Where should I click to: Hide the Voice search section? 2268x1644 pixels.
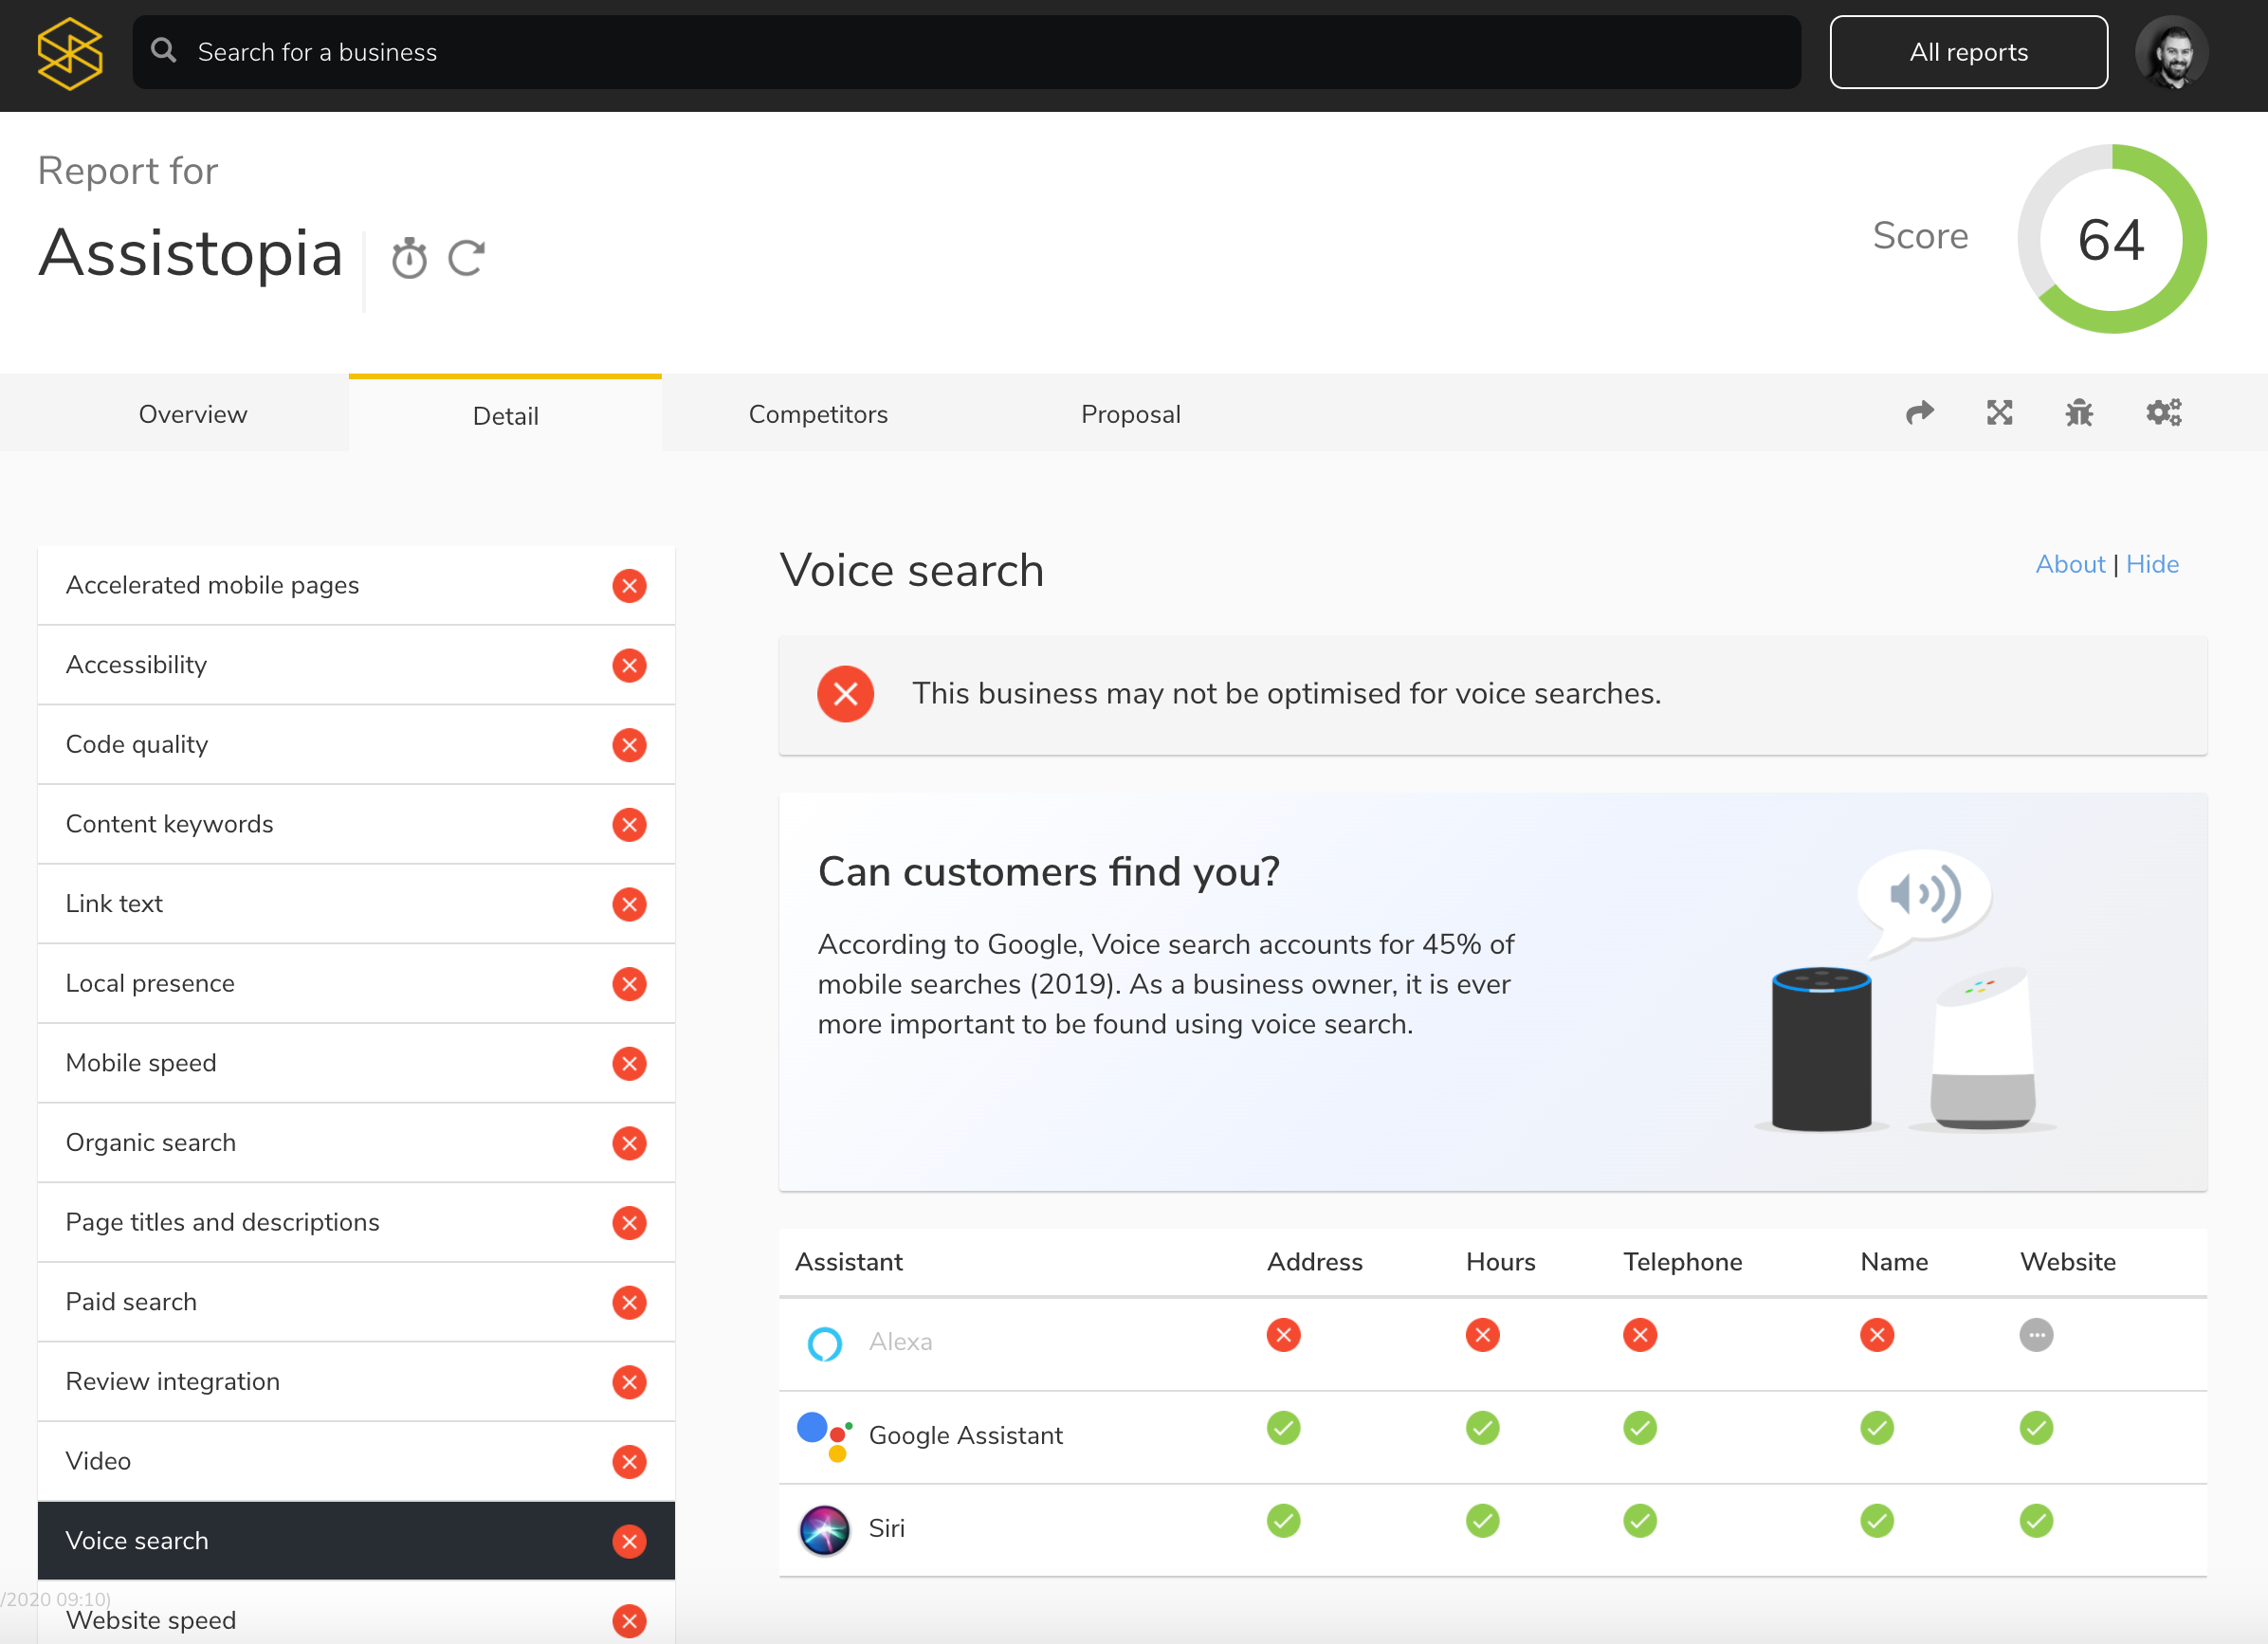2151,564
